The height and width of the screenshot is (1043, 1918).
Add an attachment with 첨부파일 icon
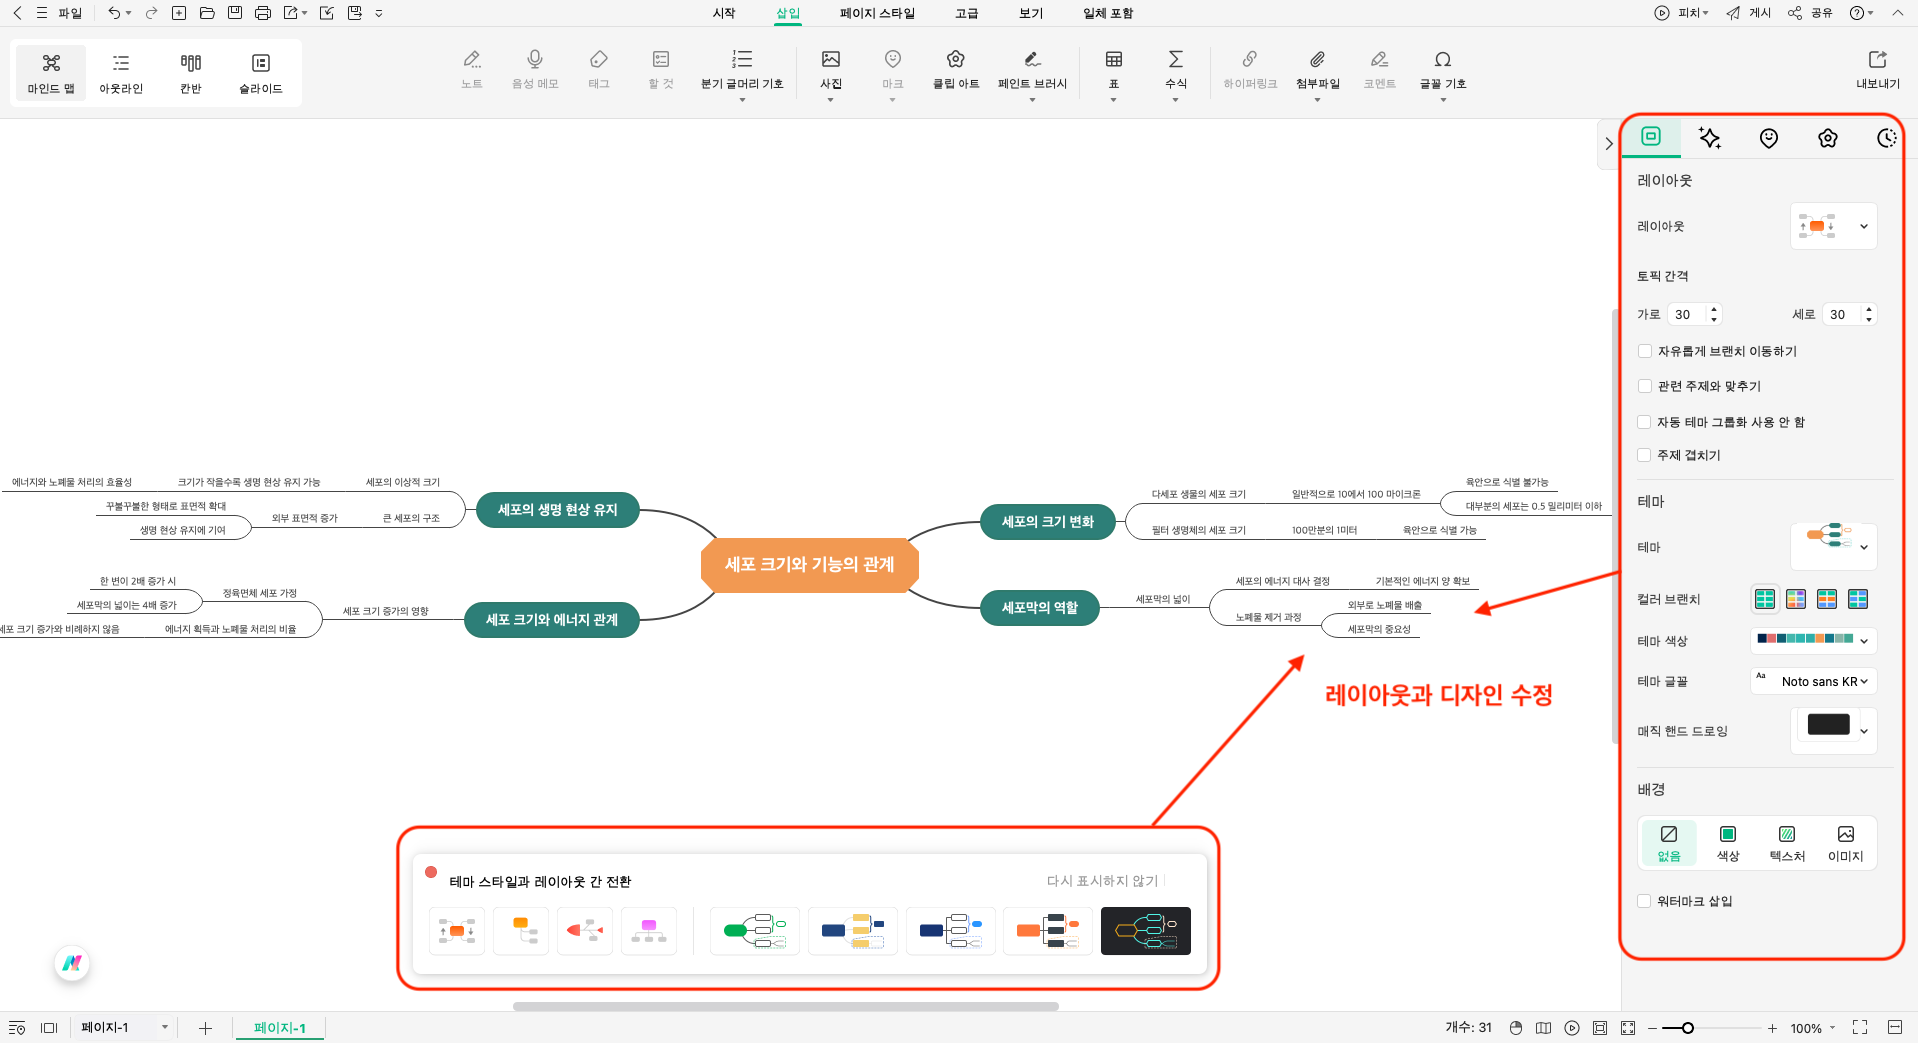pos(1317,70)
